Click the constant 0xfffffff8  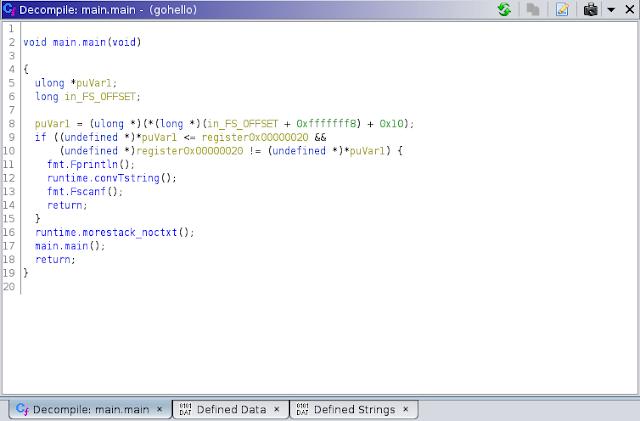pos(326,124)
